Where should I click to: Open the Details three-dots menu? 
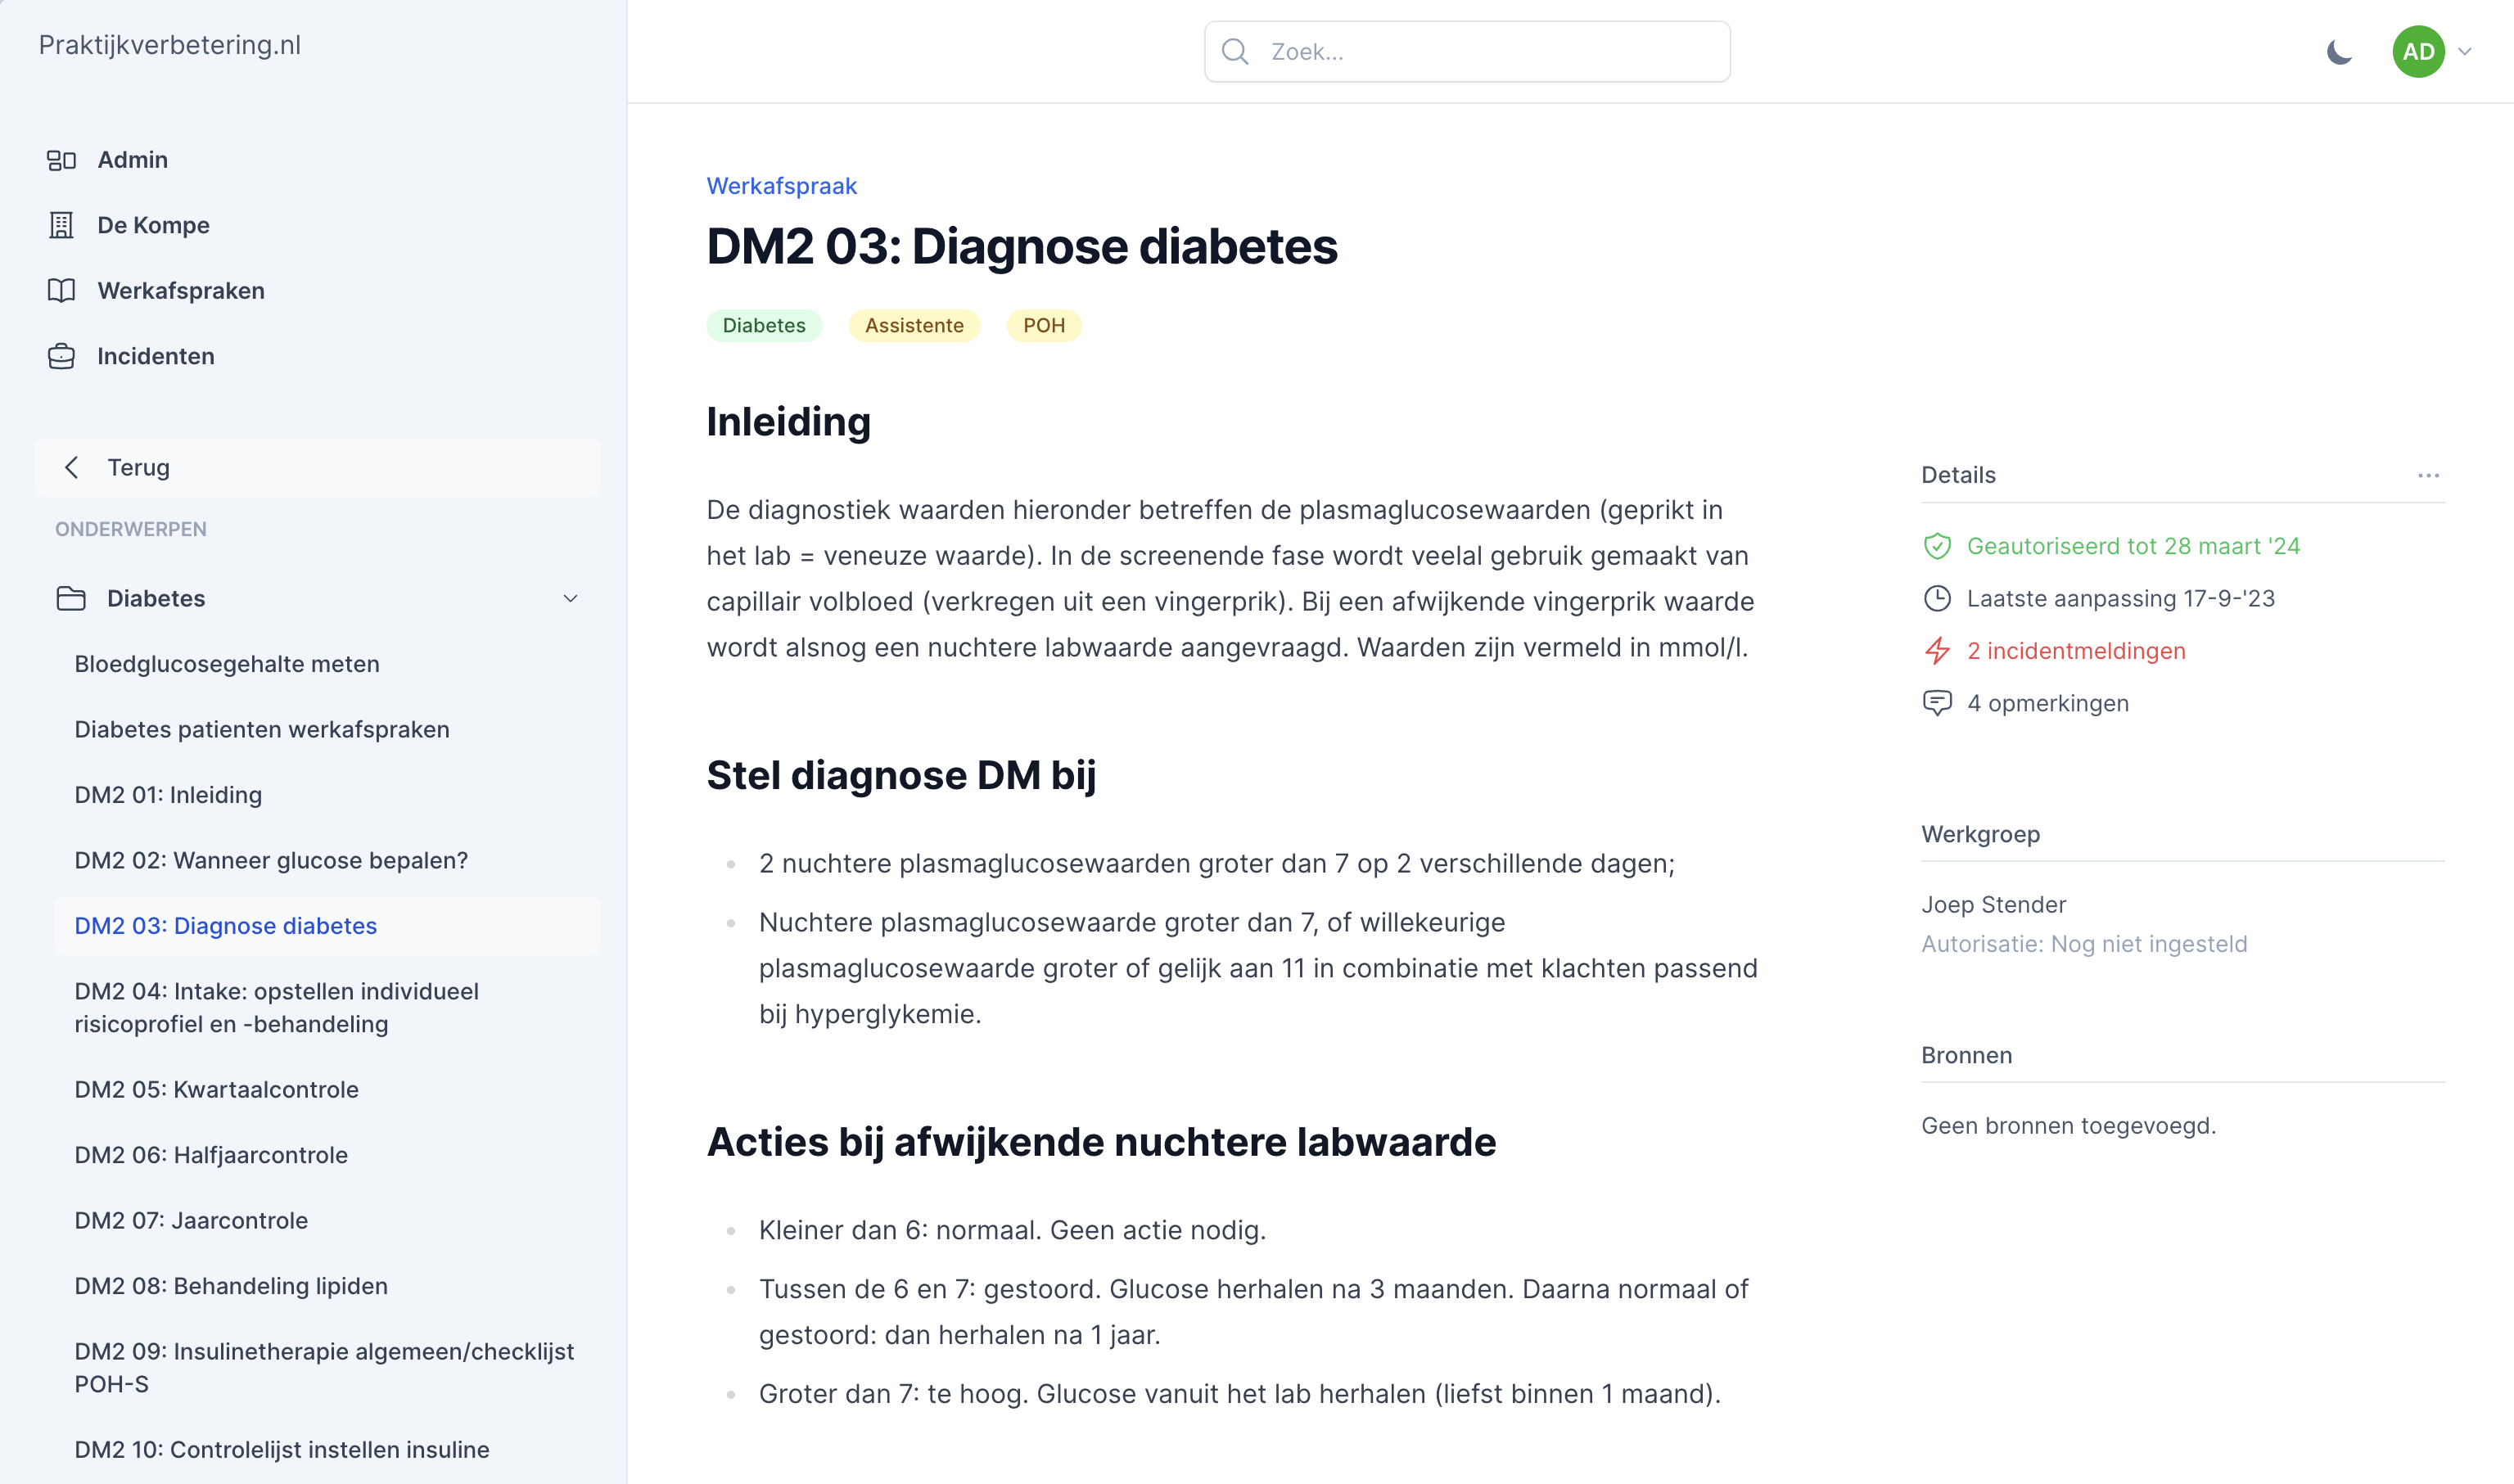click(2428, 475)
